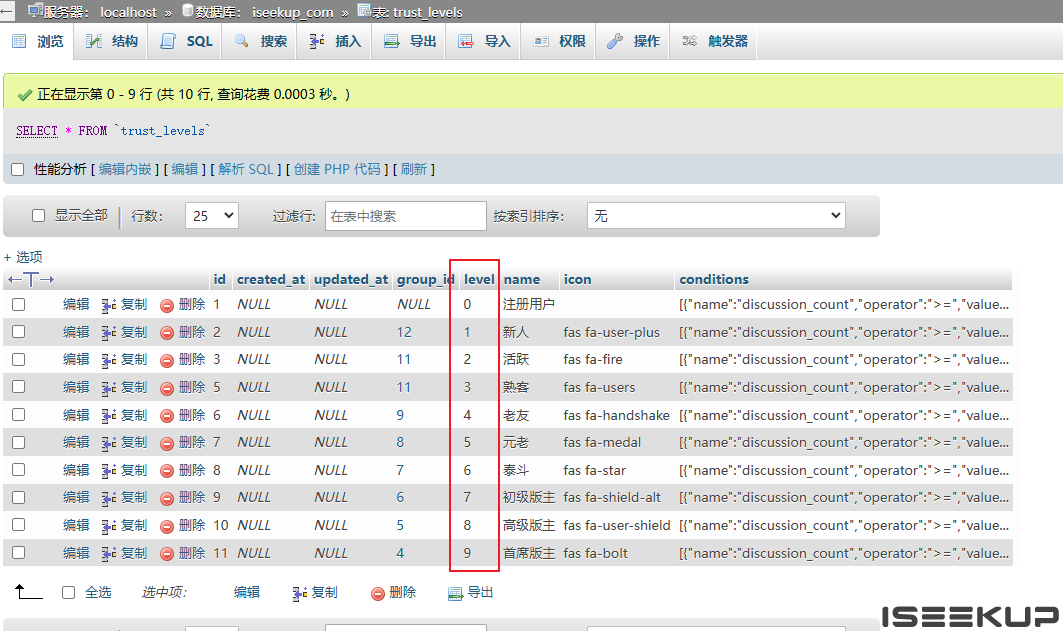
Task: Select the checkbox for row 元老
Action: [18, 442]
